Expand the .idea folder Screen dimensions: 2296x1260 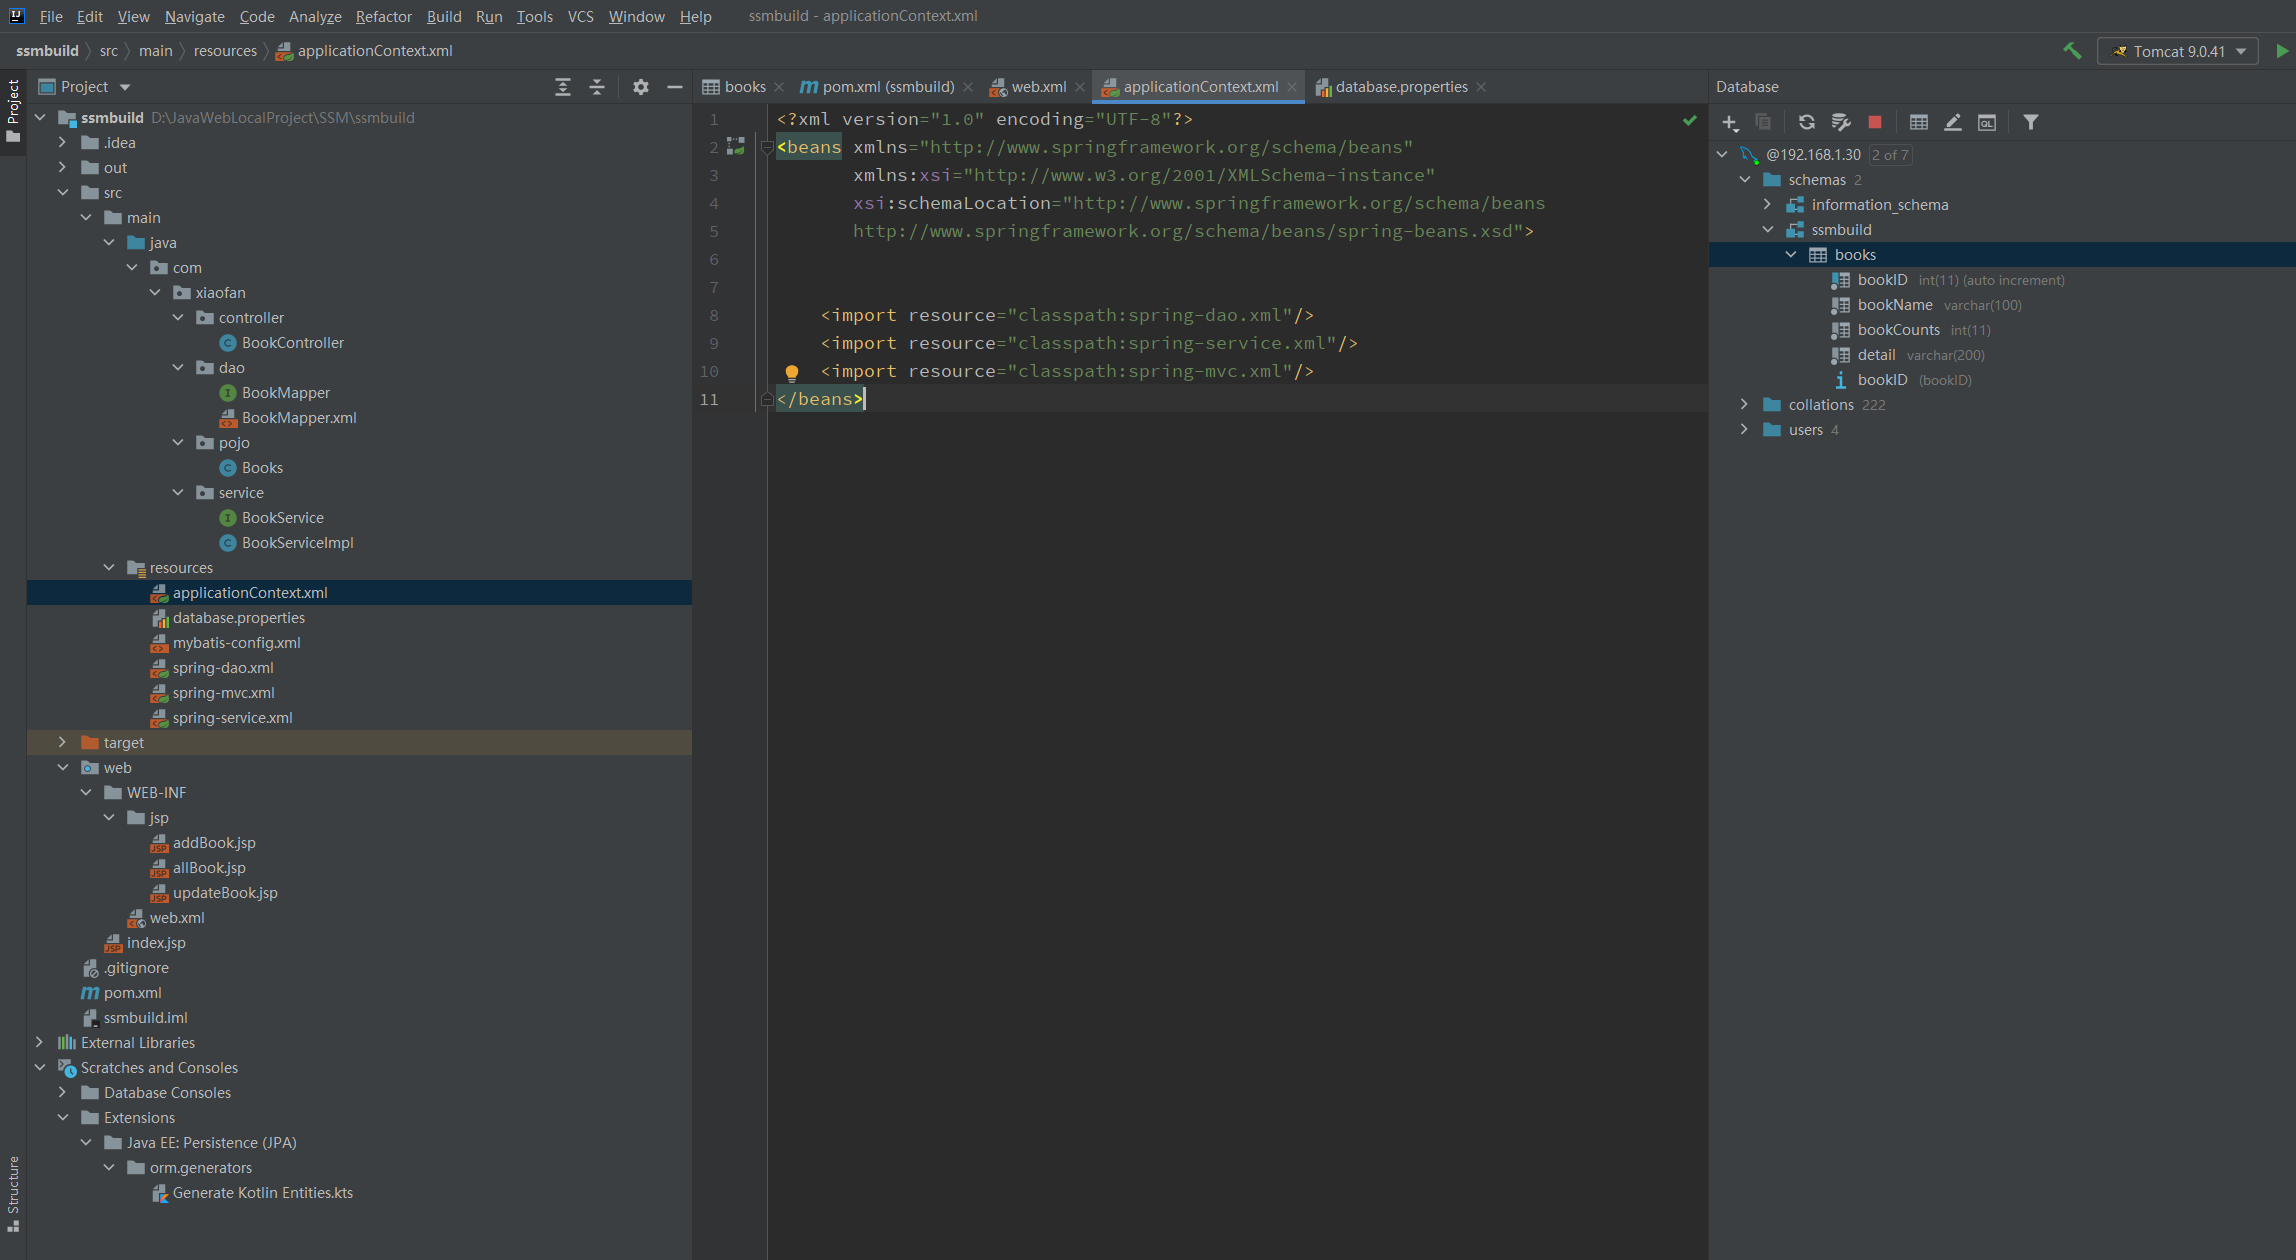click(x=62, y=142)
